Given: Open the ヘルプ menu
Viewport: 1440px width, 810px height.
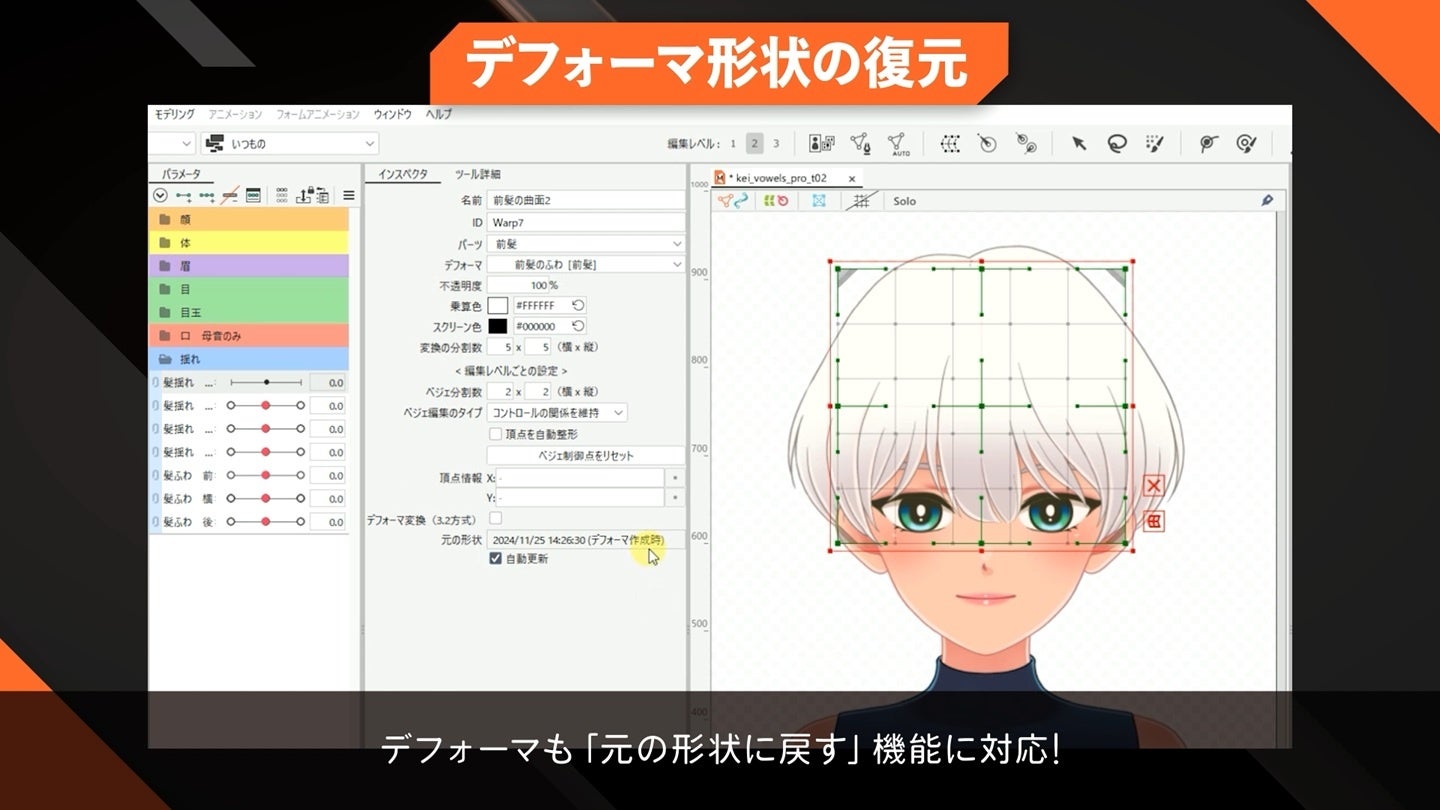Looking at the screenshot, I should click(438, 114).
